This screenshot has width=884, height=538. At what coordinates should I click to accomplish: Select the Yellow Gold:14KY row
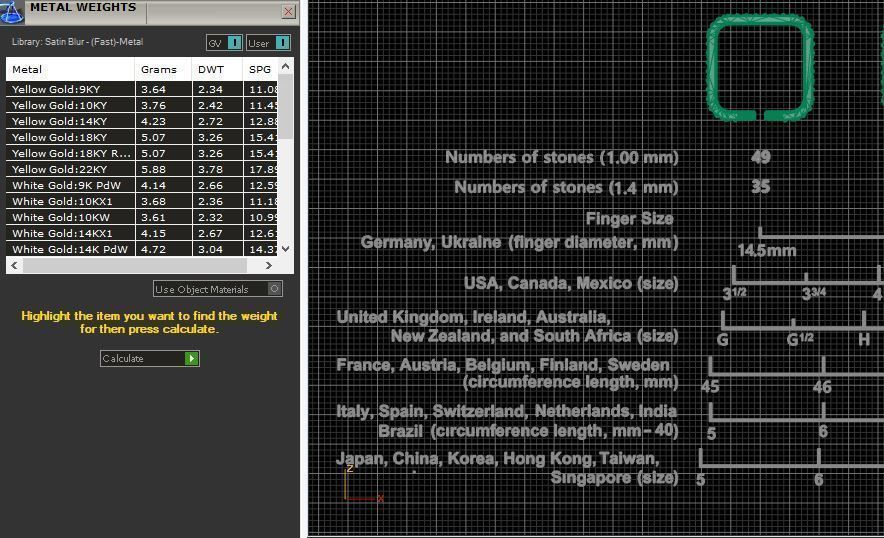(x=142, y=121)
